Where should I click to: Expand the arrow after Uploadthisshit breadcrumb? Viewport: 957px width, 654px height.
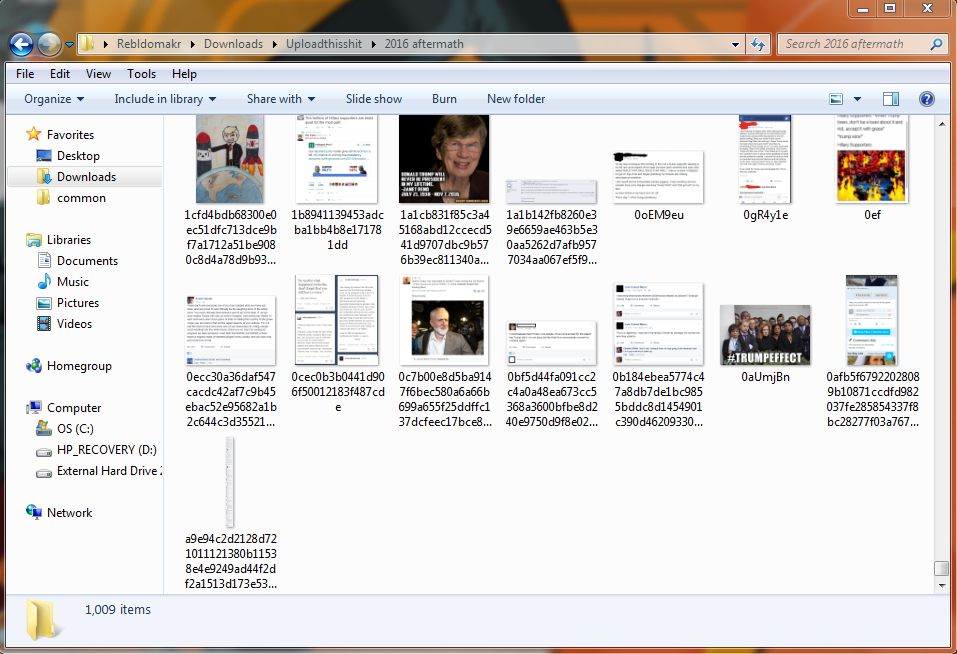coord(374,45)
